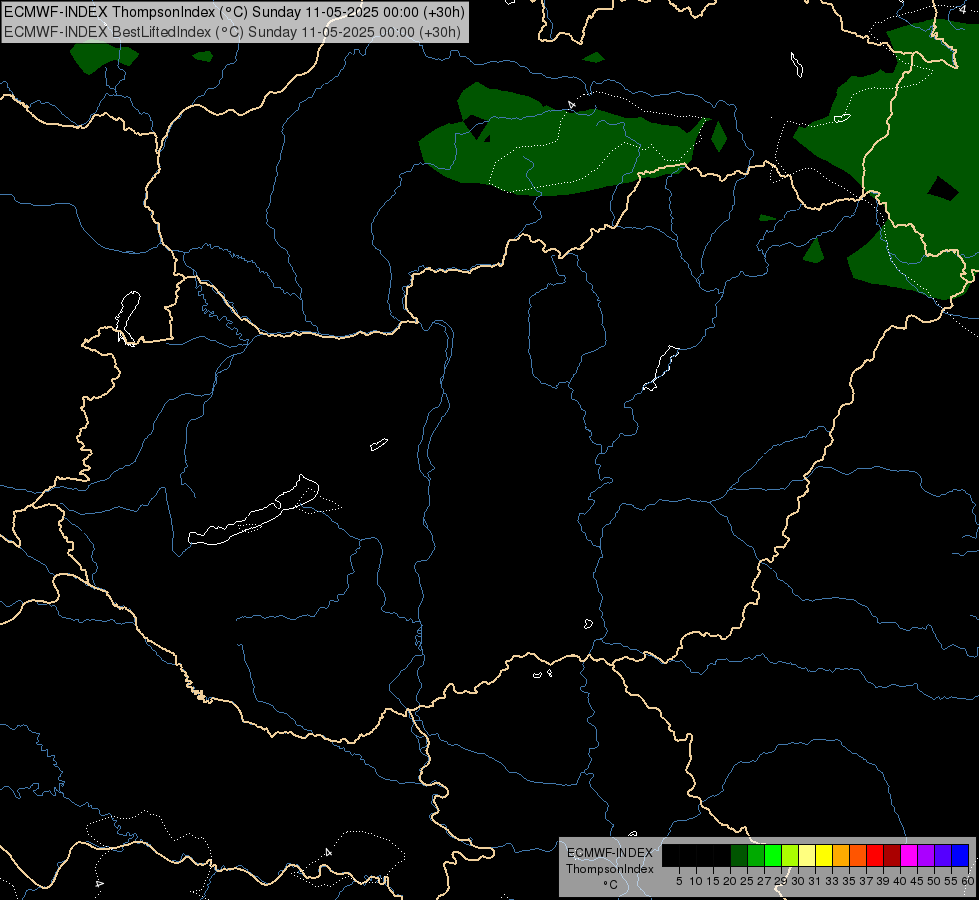Click the legend tick value "20"
The height and width of the screenshot is (900, 979).
[730, 881]
